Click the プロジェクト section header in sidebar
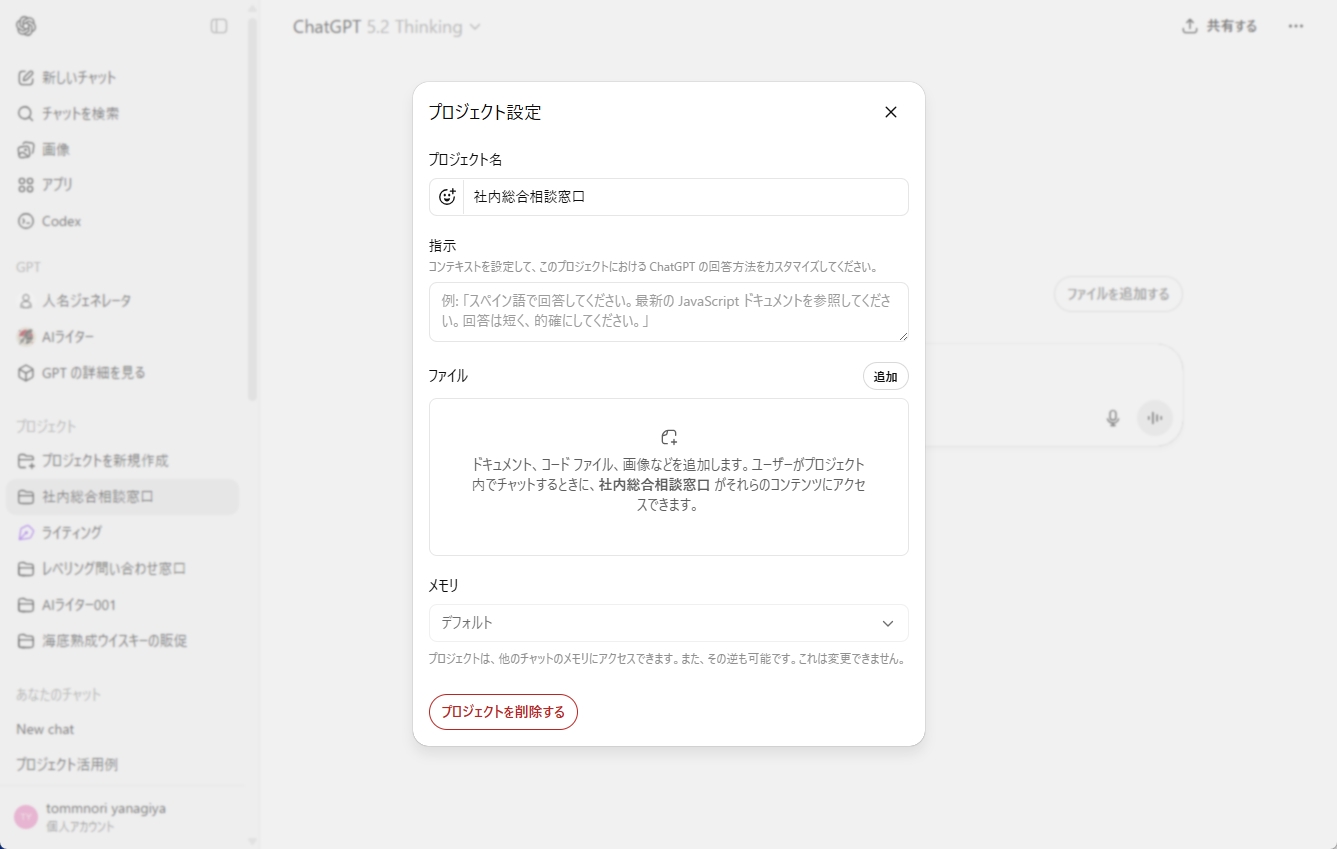This screenshot has width=1337, height=849. (x=46, y=427)
